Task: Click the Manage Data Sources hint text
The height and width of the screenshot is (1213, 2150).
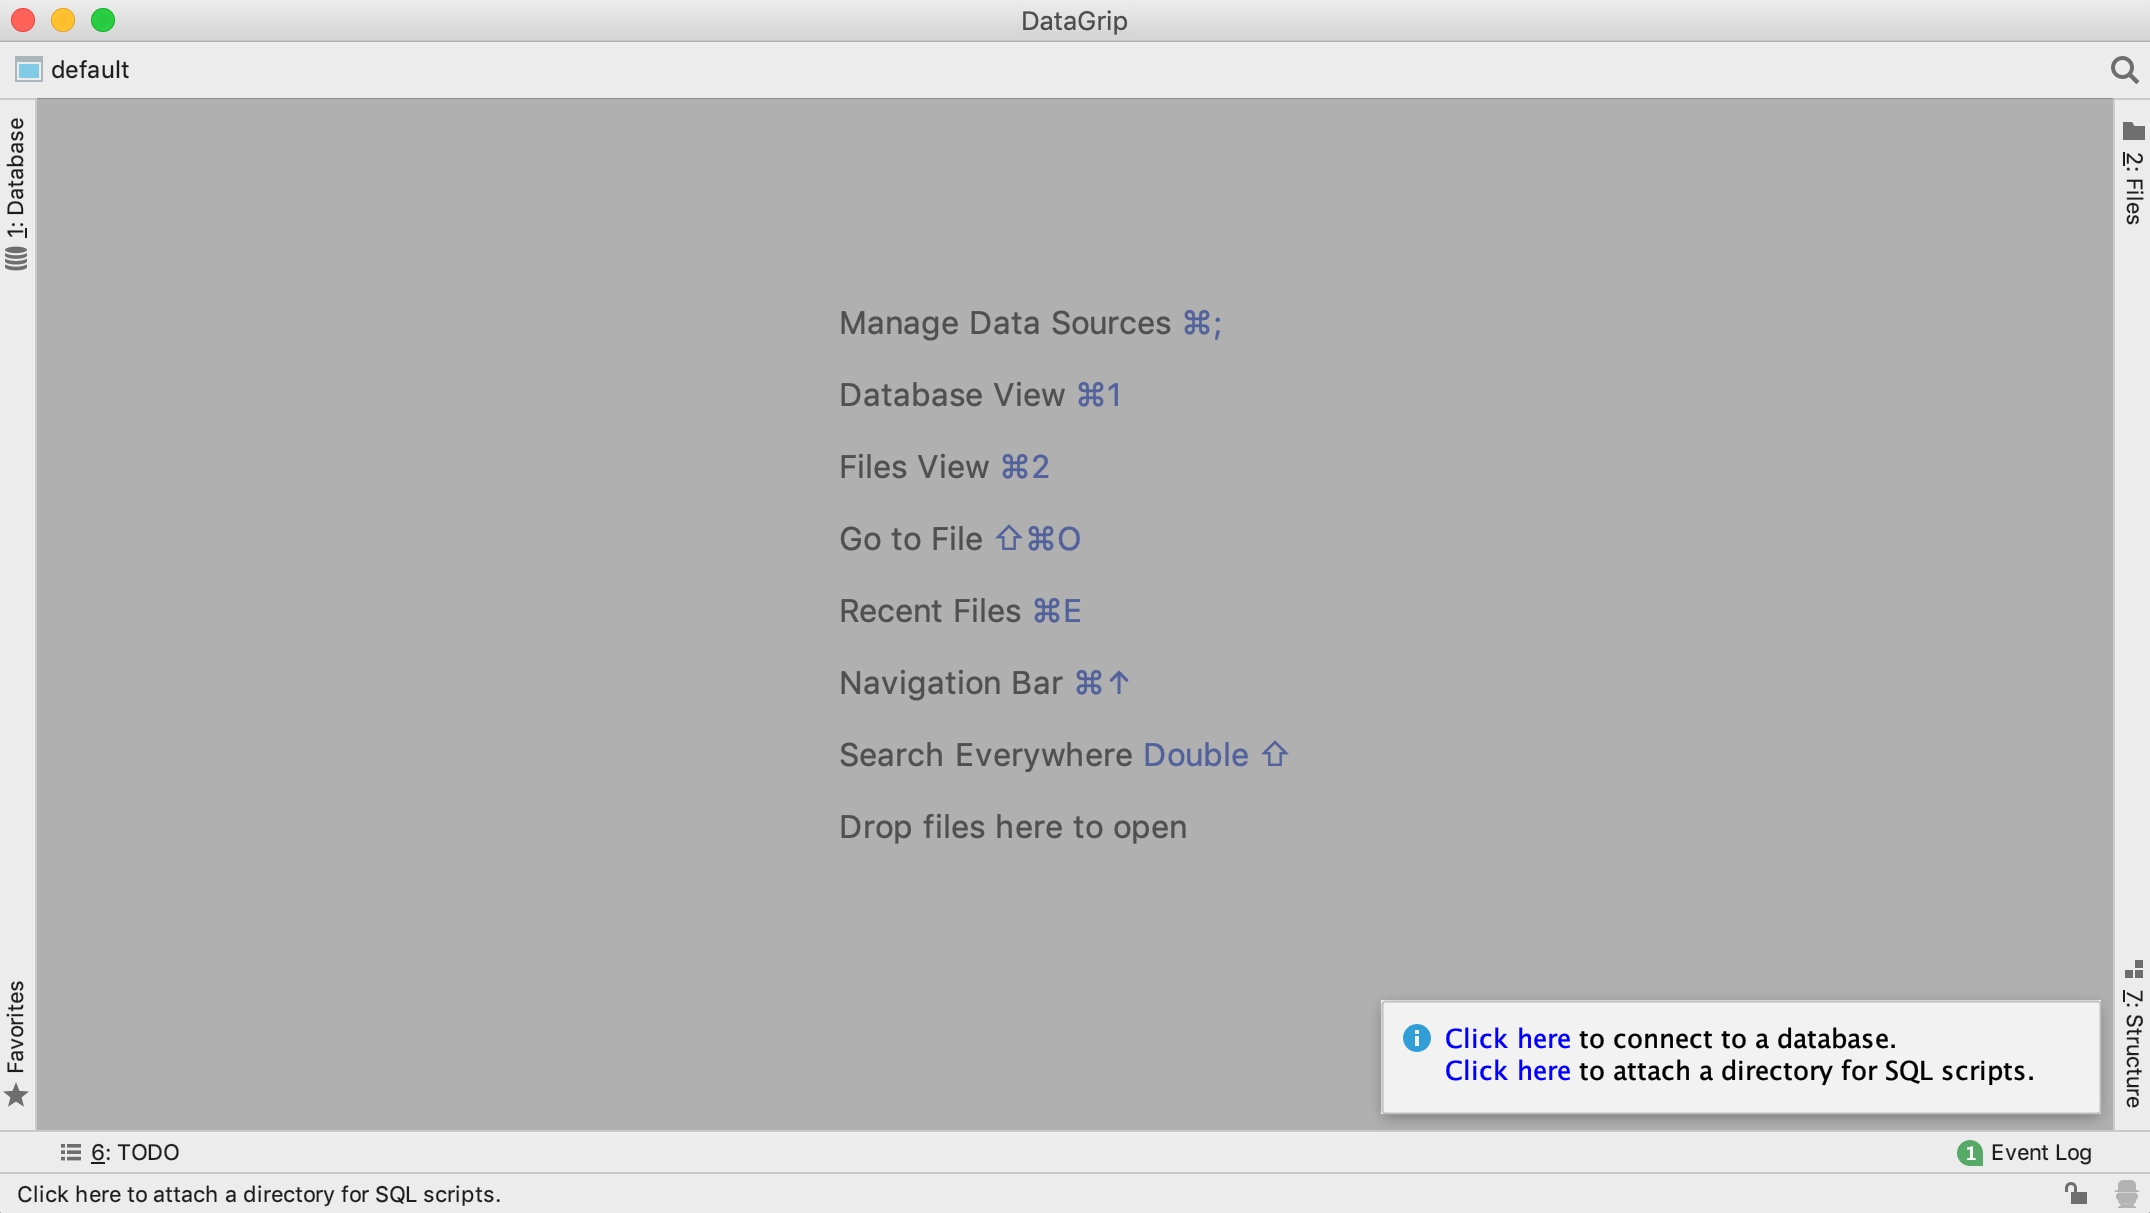Action: [1004, 323]
